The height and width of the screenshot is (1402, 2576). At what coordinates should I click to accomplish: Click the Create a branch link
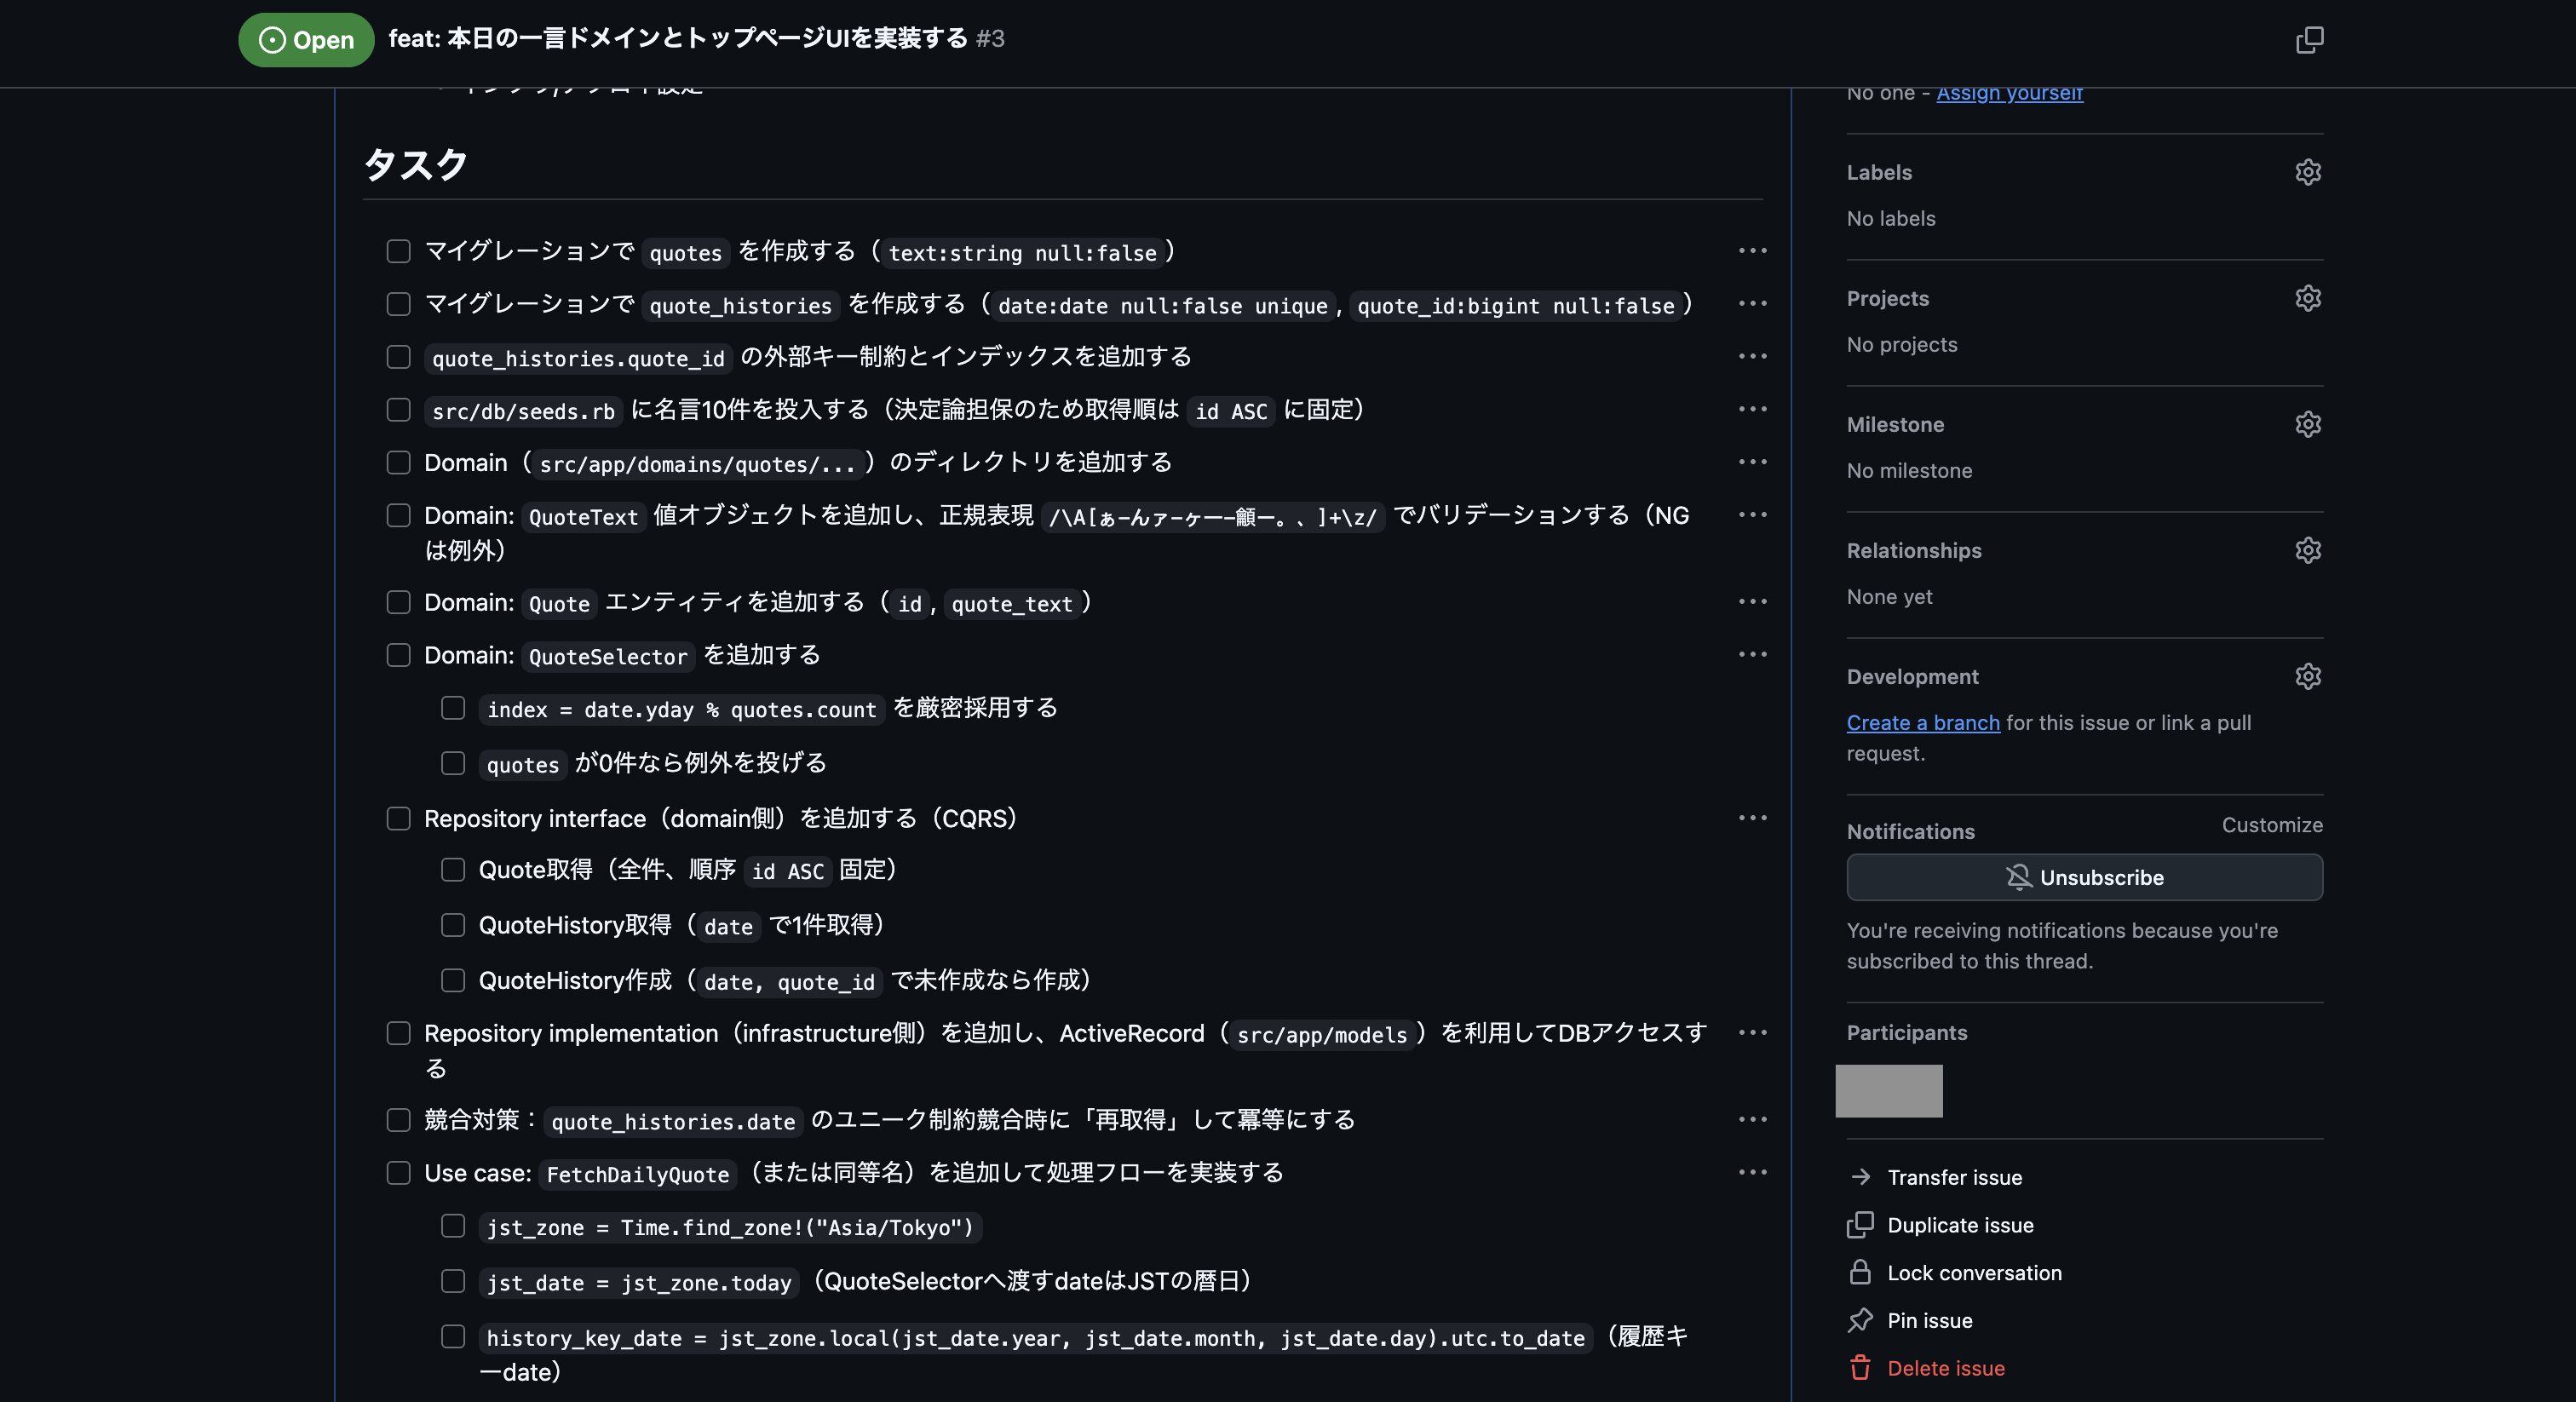pos(1922,722)
